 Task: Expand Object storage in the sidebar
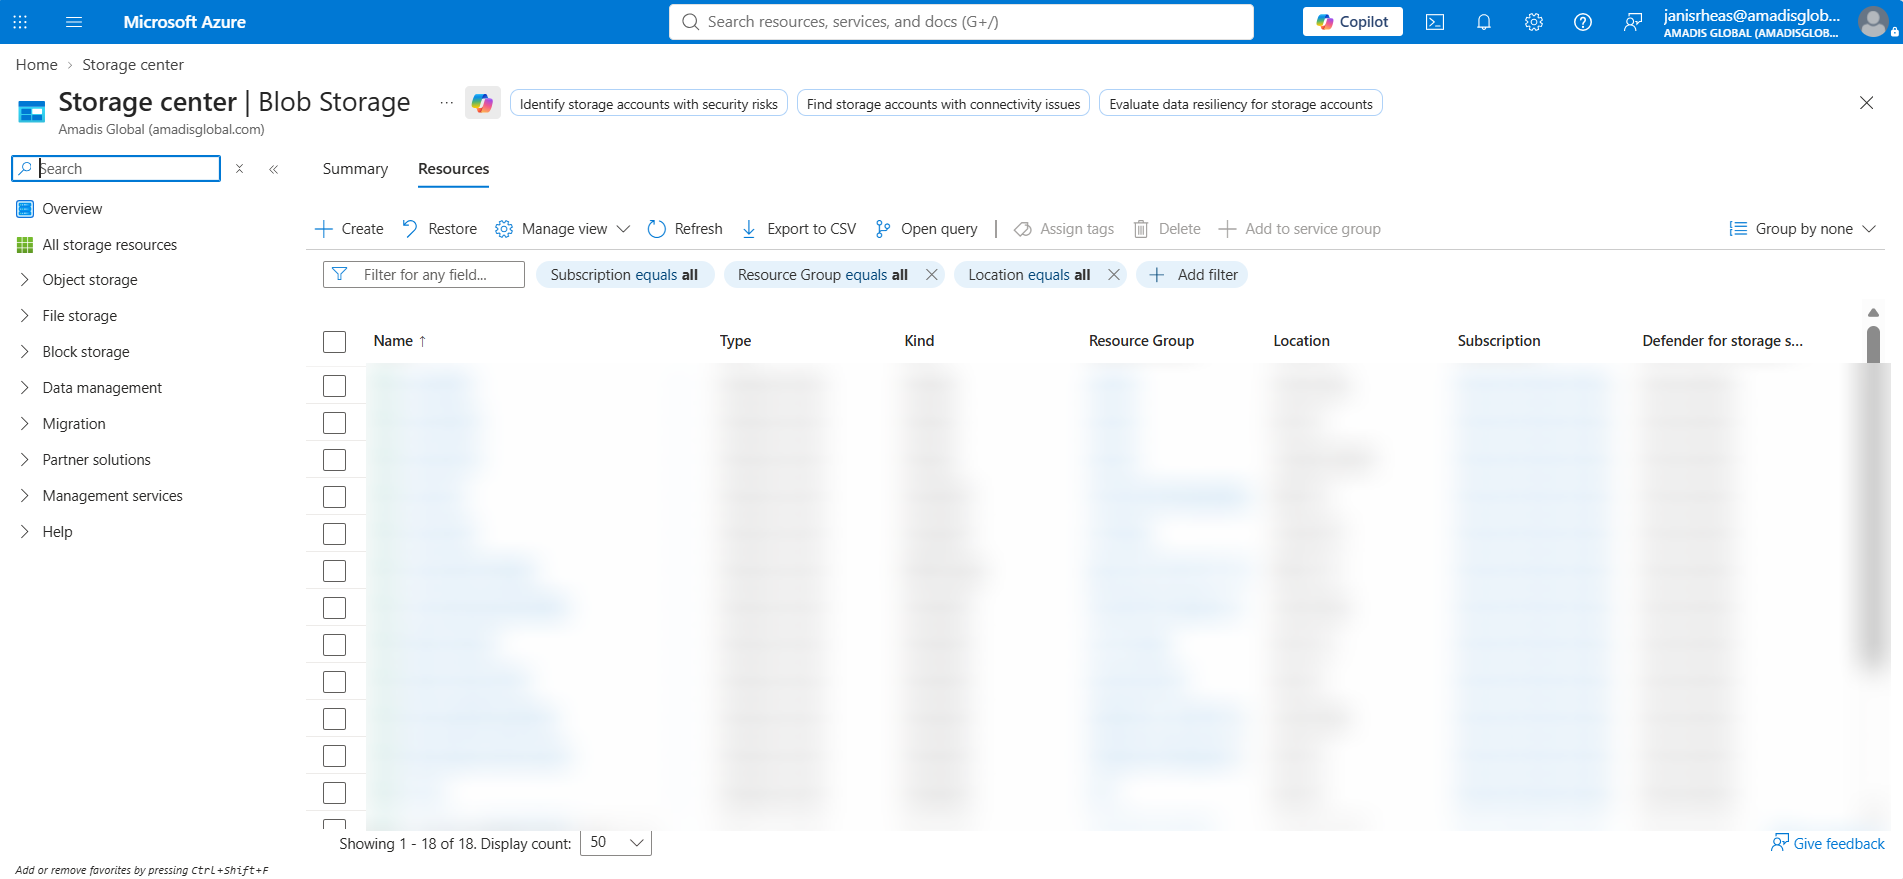(25, 280)
